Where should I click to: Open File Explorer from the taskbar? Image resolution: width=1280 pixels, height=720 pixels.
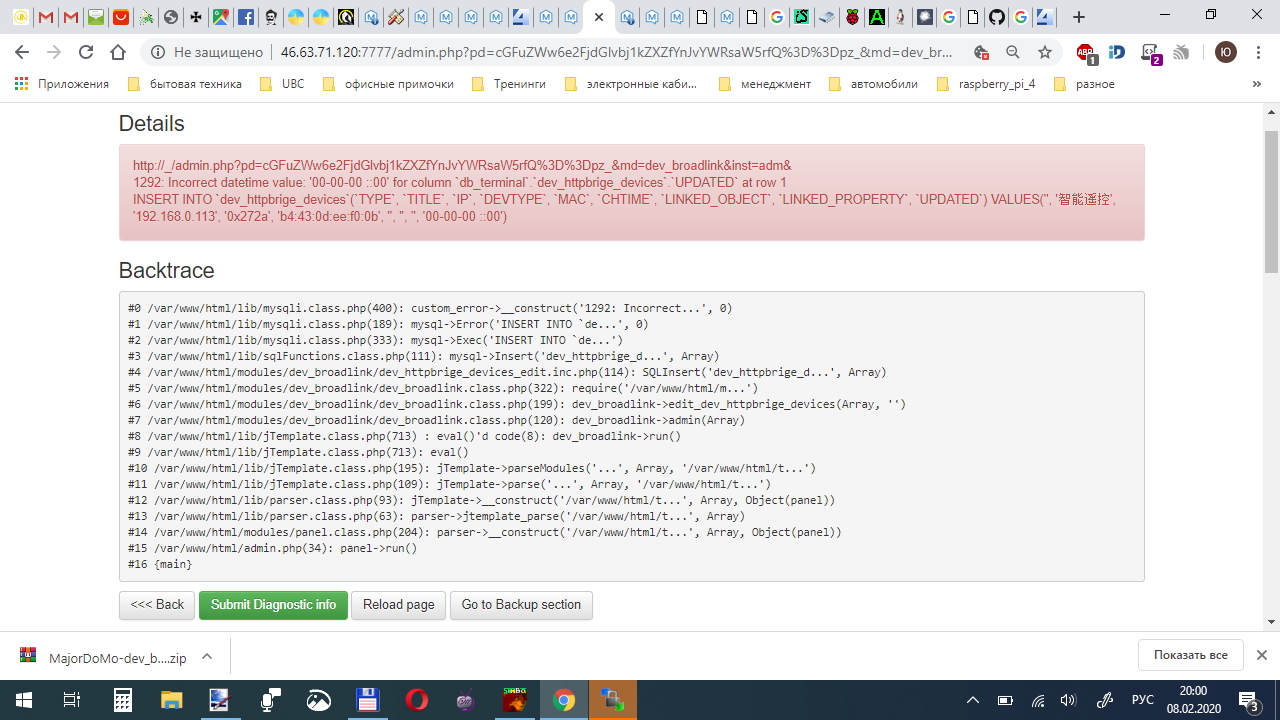(x=171, y=700)
